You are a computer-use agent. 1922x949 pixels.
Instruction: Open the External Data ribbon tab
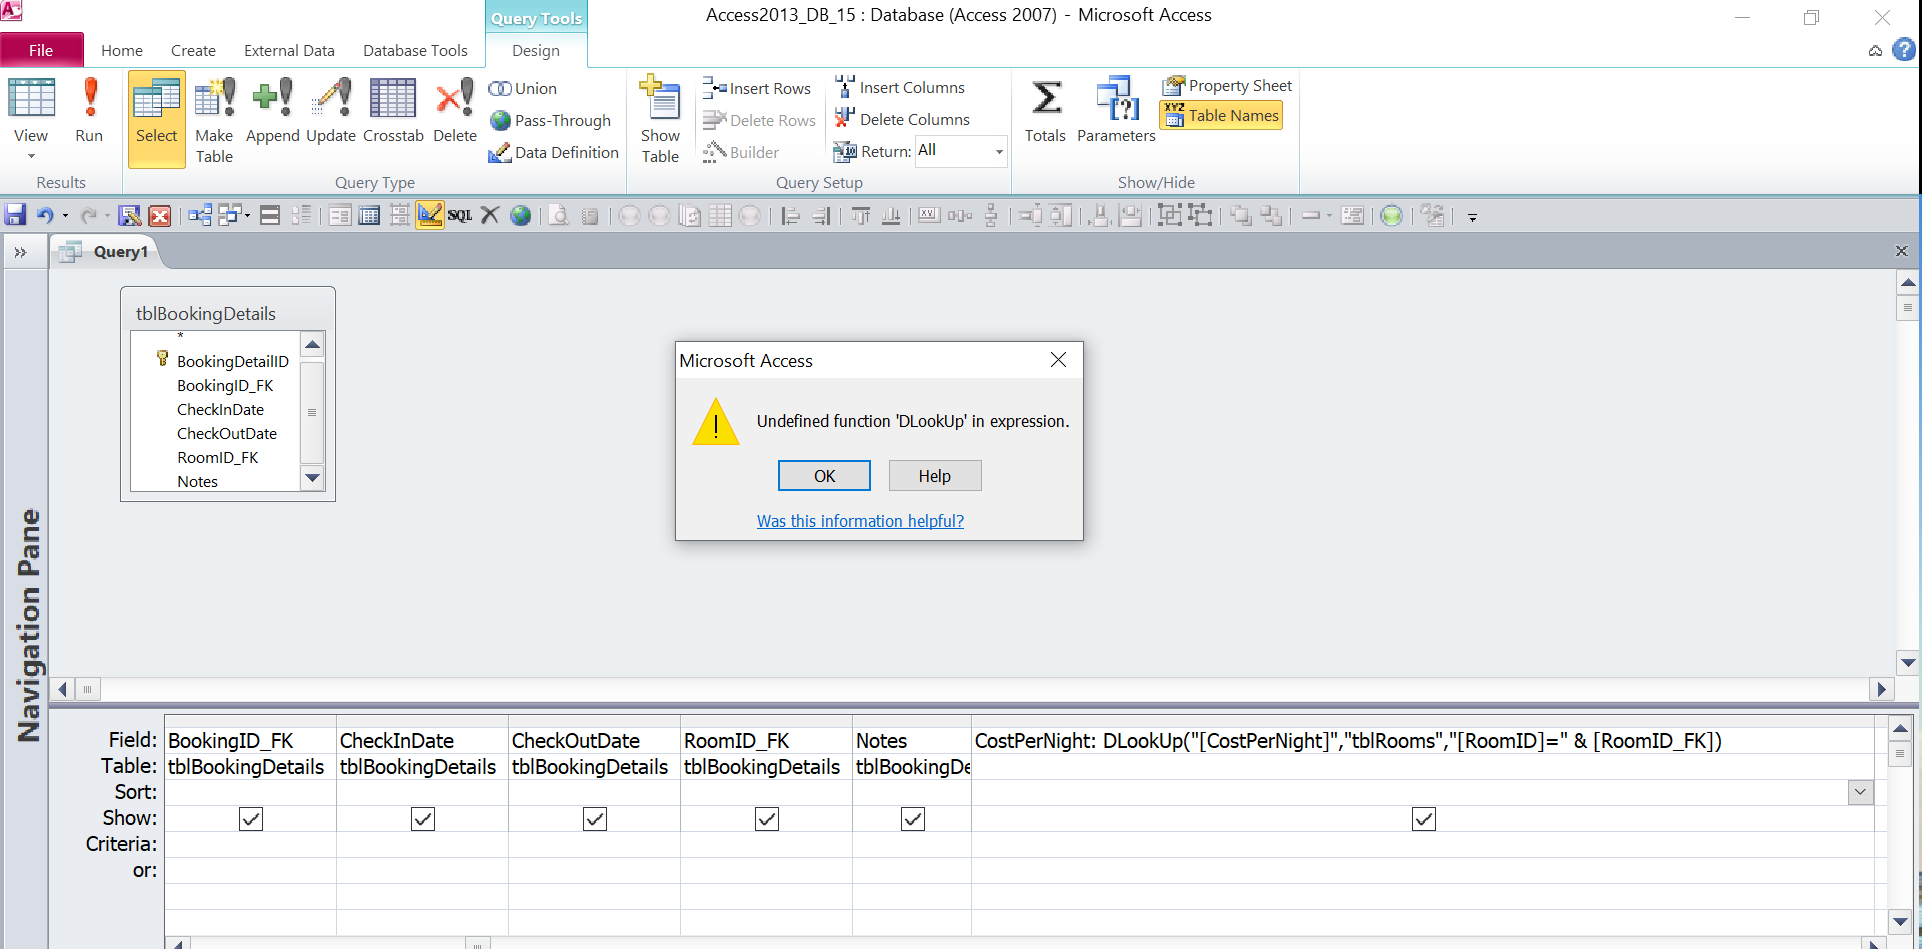(x=289, y=50)
